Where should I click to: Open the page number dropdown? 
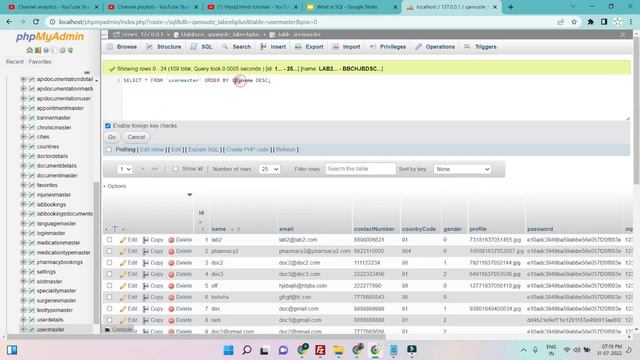pyautogui.click(x=125, y=169)
